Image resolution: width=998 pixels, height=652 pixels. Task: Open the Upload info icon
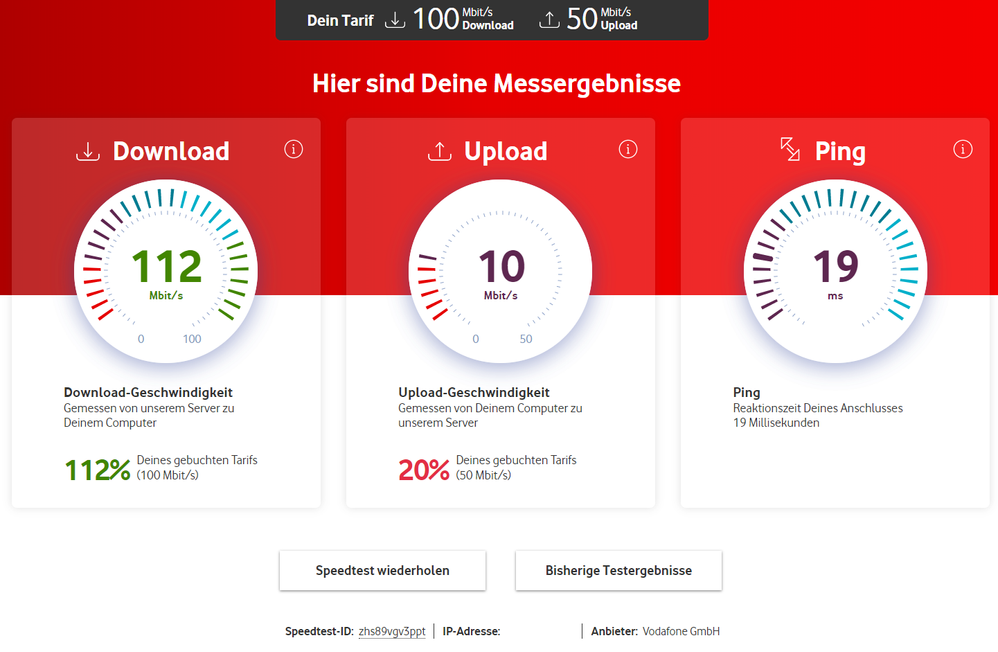(x=628, y=149)
